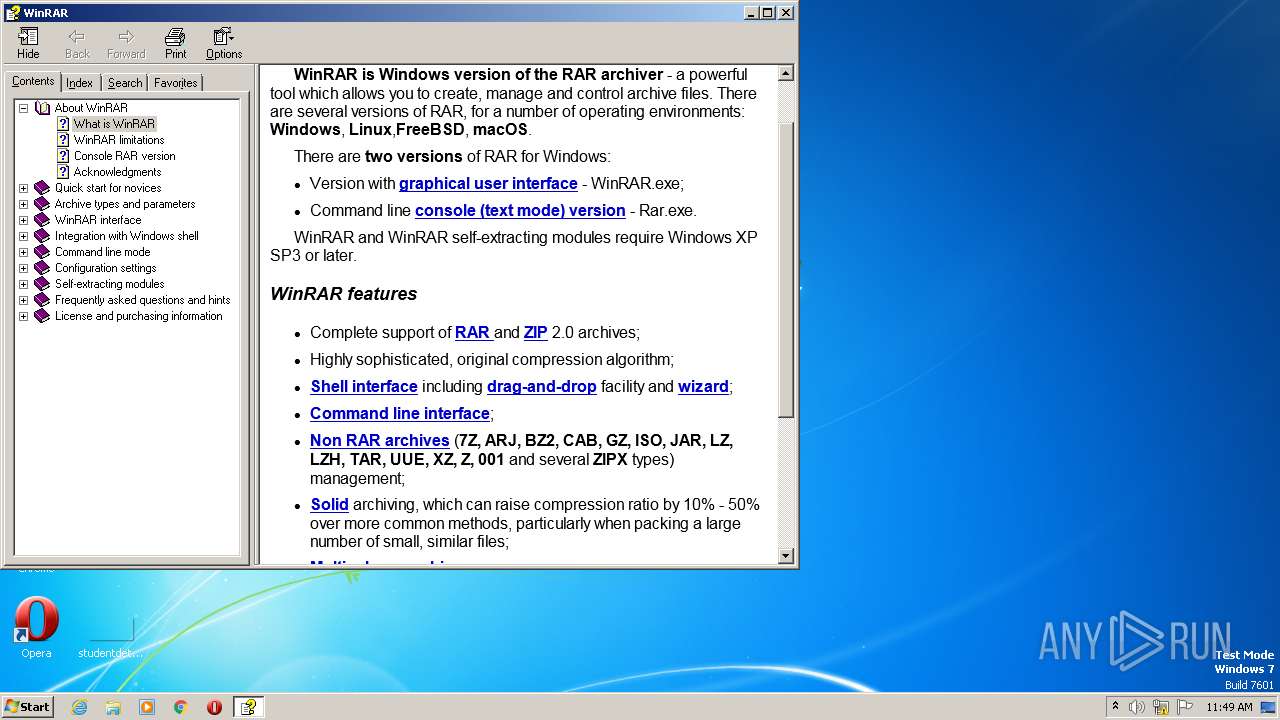This screenshot has width=1280, height=720.
Task: Open the Opera desktop shortcut
Action: tap(36, 627)
